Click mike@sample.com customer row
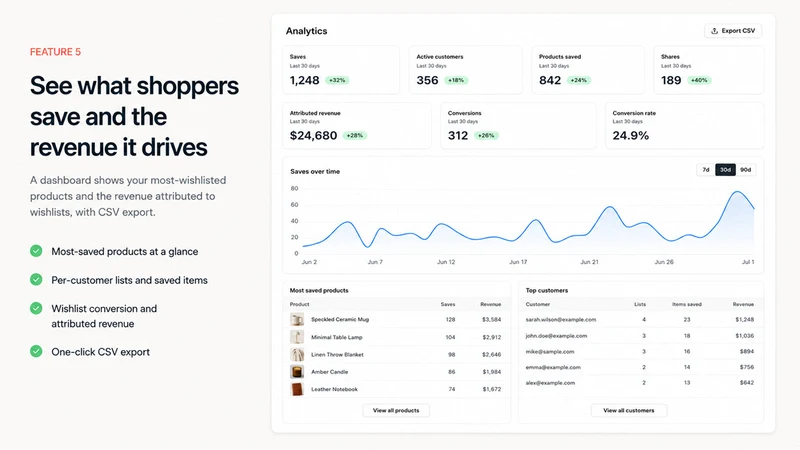The image size is (800, 450). (x=640, y=352)
